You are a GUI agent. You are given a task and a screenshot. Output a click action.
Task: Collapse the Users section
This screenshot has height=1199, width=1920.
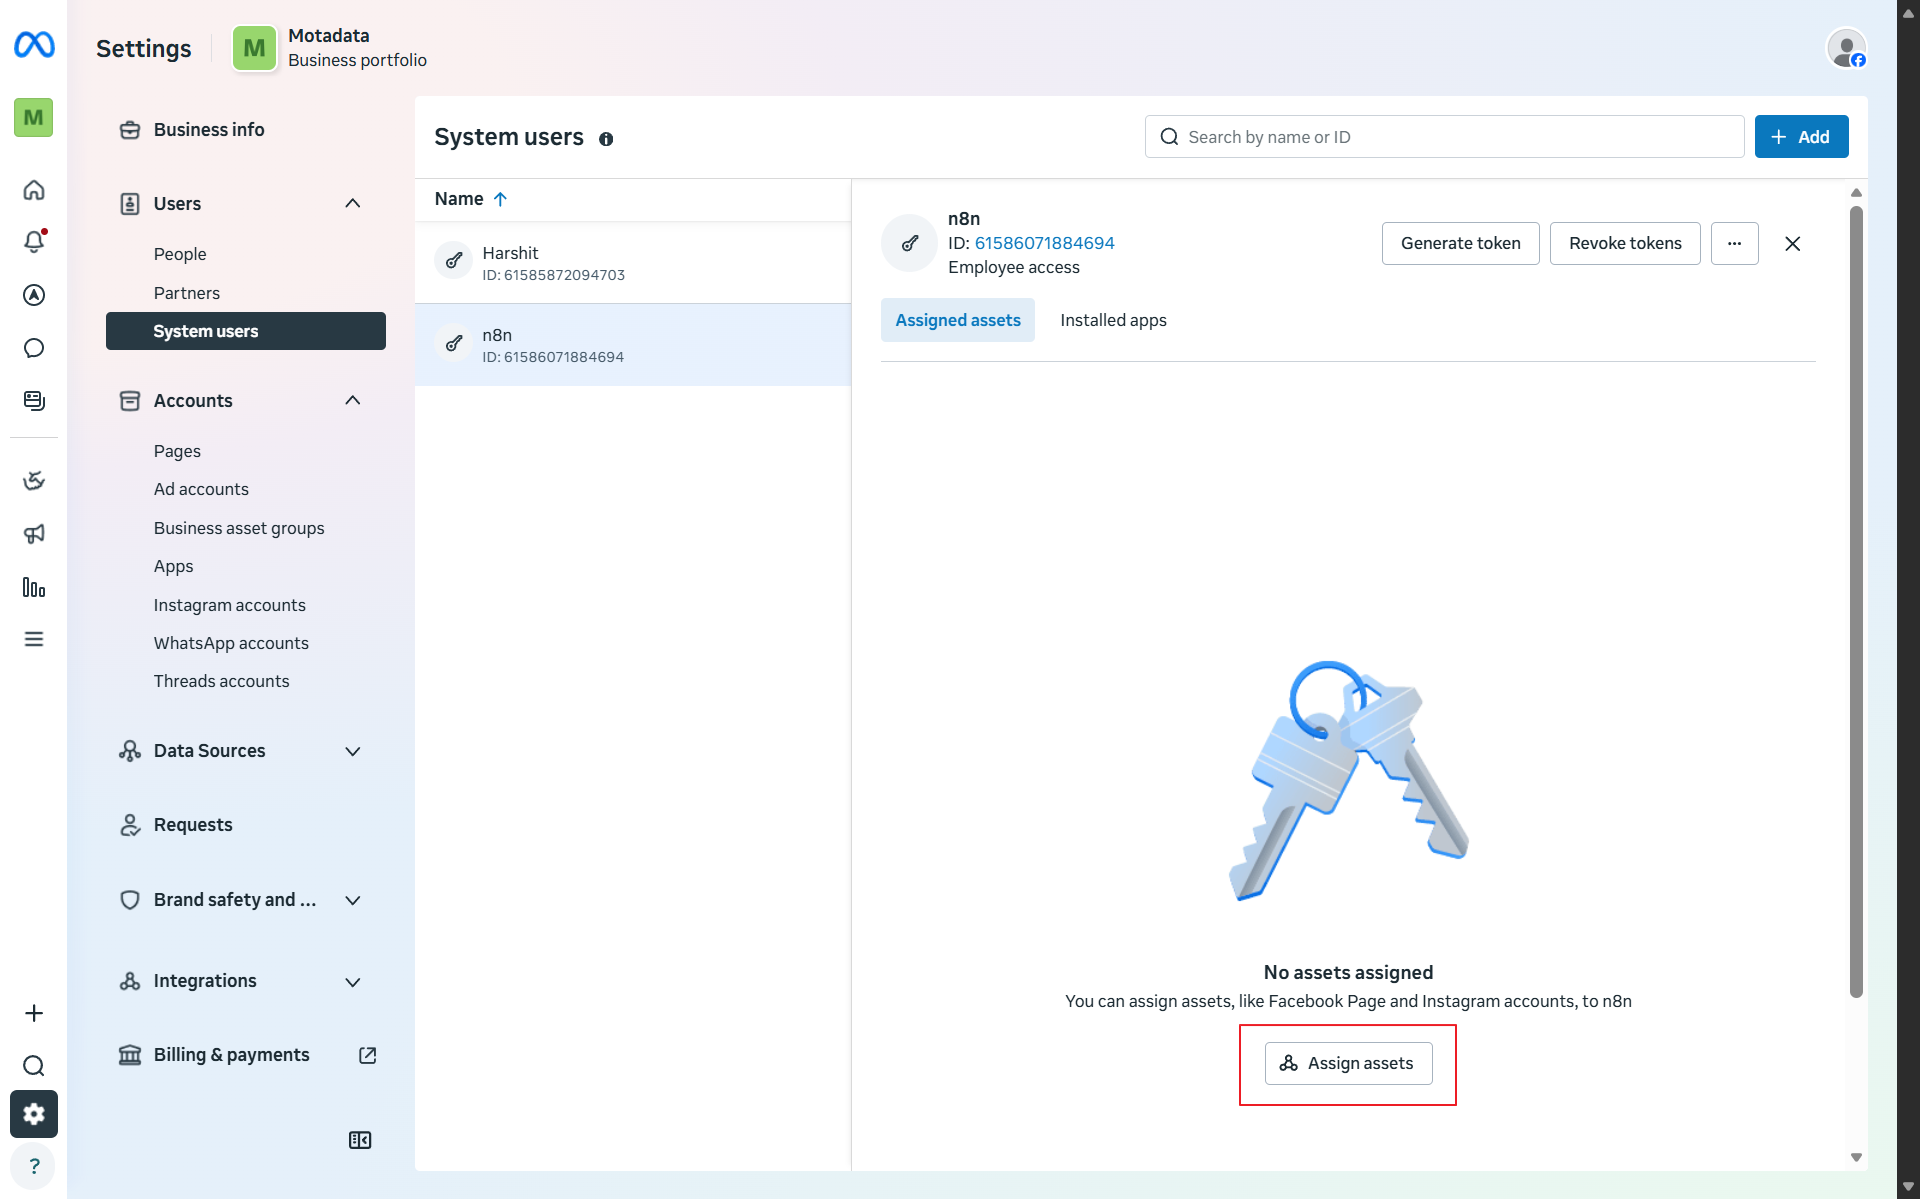[353, 204]
